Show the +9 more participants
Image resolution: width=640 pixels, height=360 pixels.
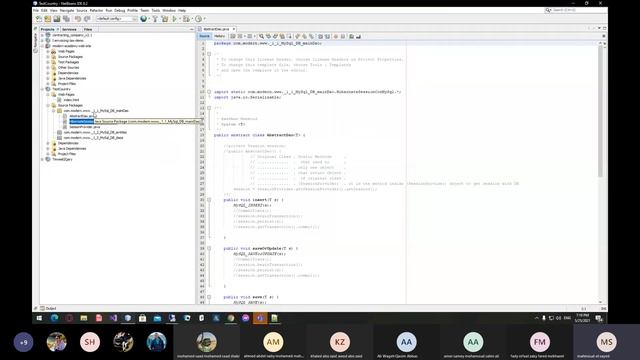[x=24, y=342]
